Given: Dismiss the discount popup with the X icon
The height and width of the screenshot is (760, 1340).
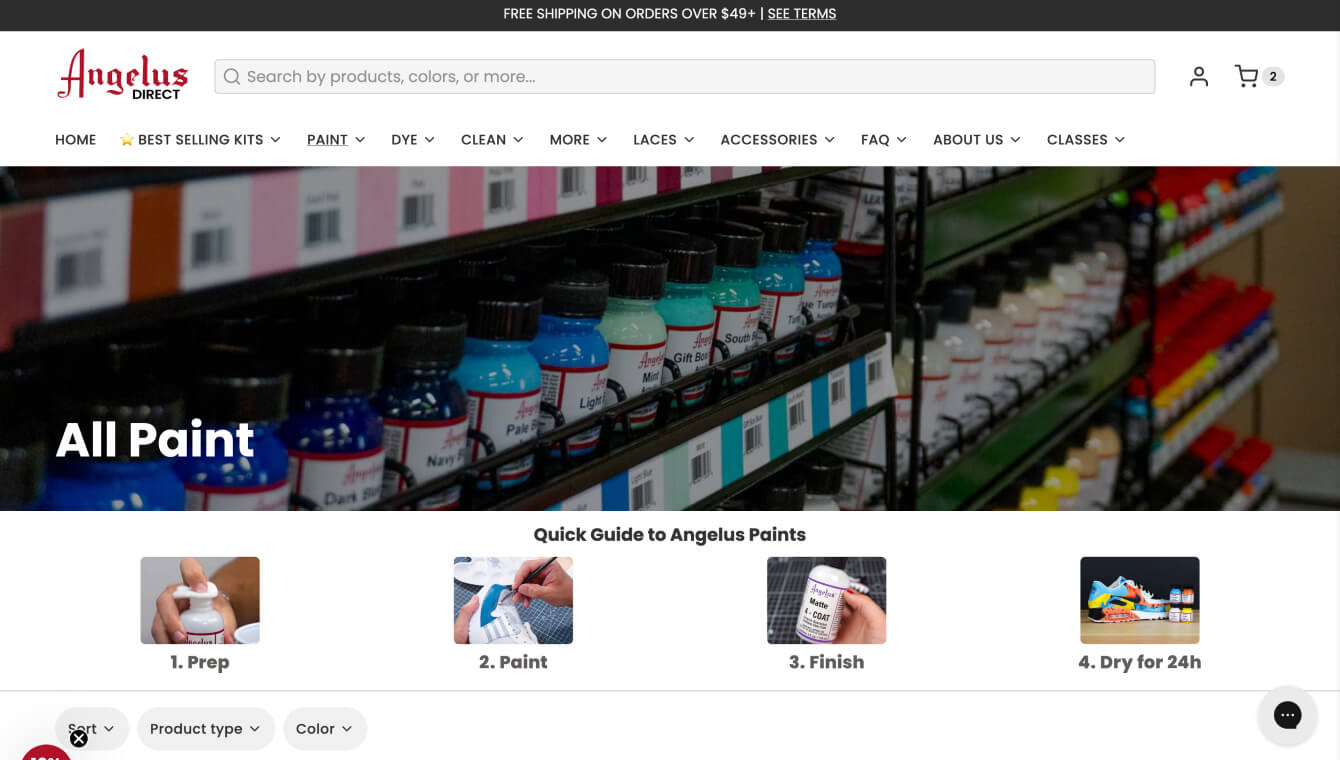Looking at the screenshot, I should pyautogui.click(x=79, y=739).
